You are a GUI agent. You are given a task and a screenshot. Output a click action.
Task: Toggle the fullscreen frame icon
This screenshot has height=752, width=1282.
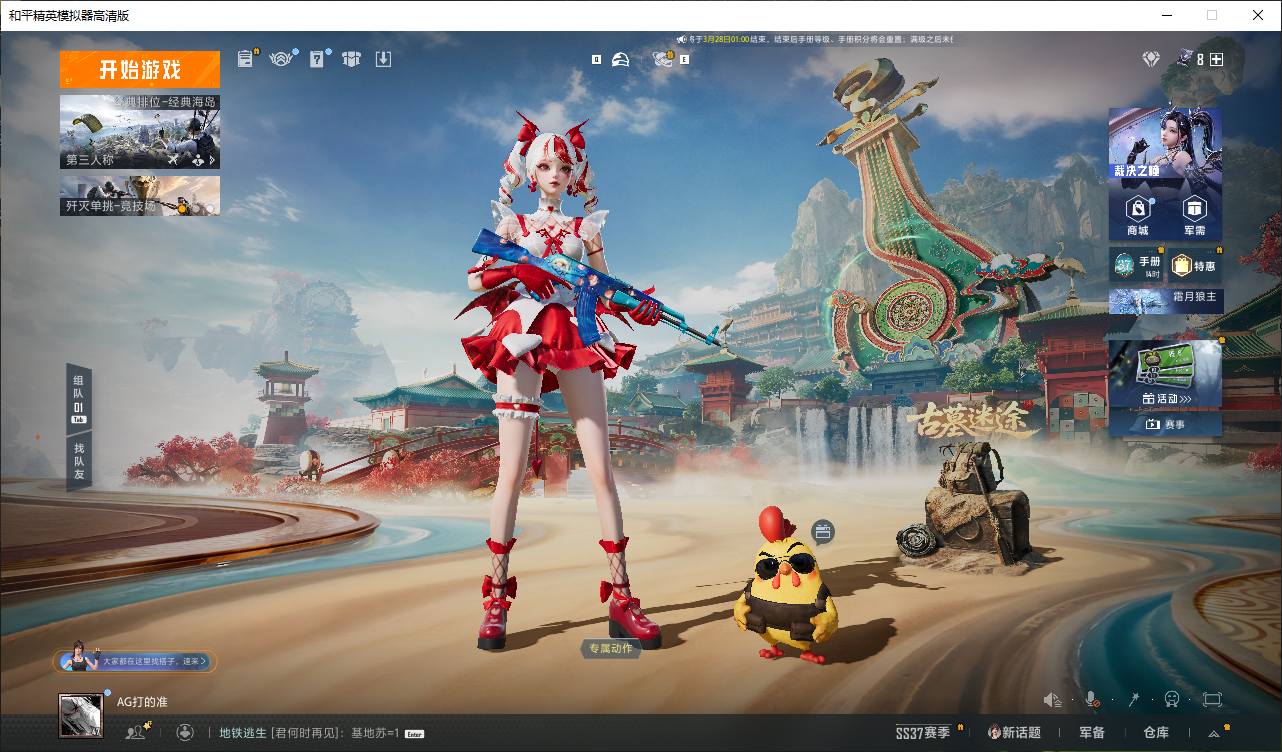[x=1212, y=699]
